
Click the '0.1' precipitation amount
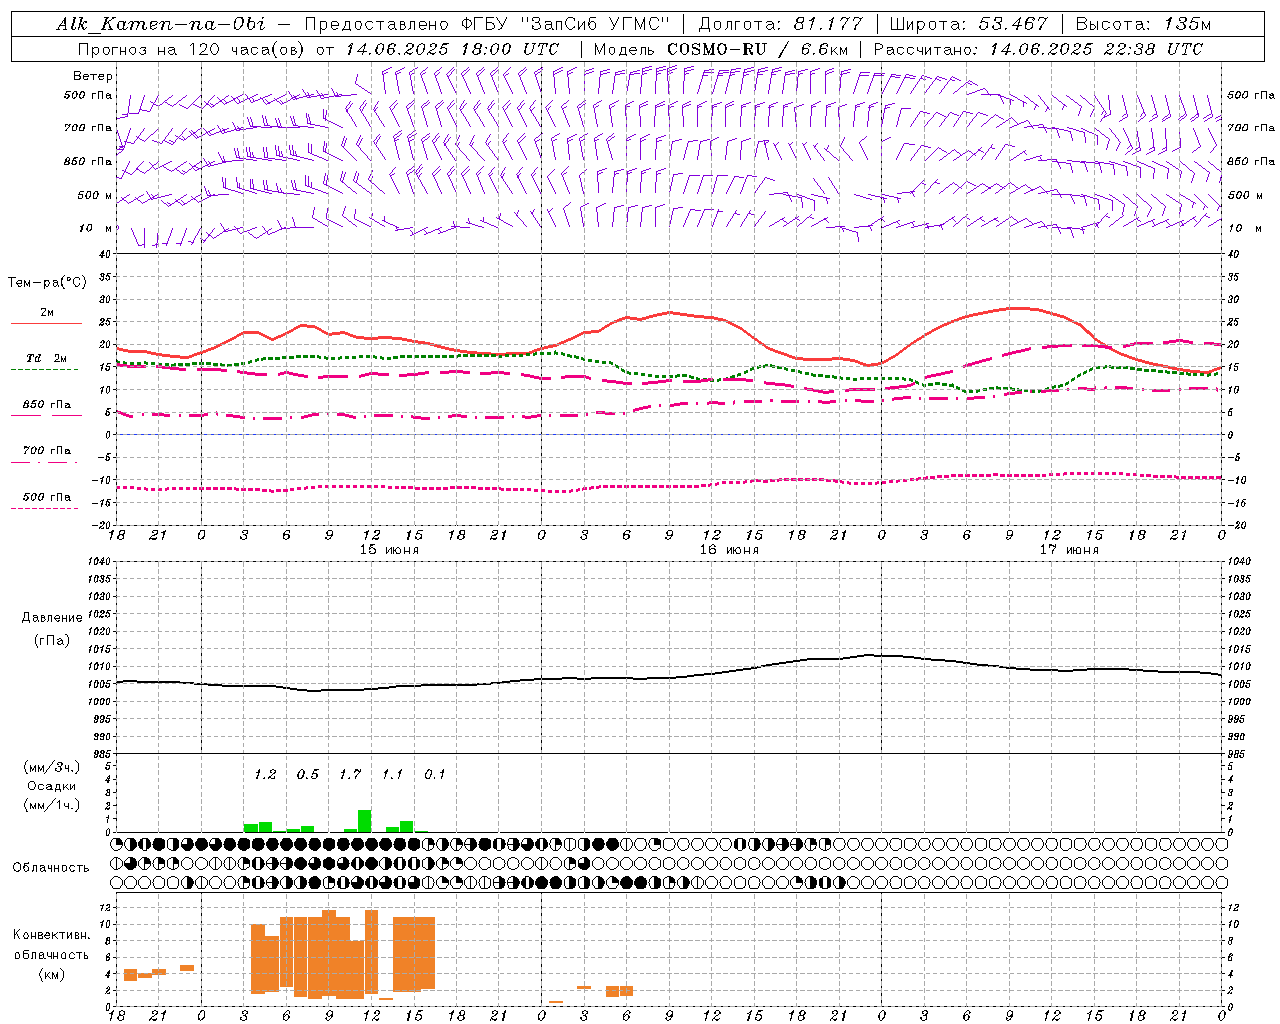pos(435,775)
